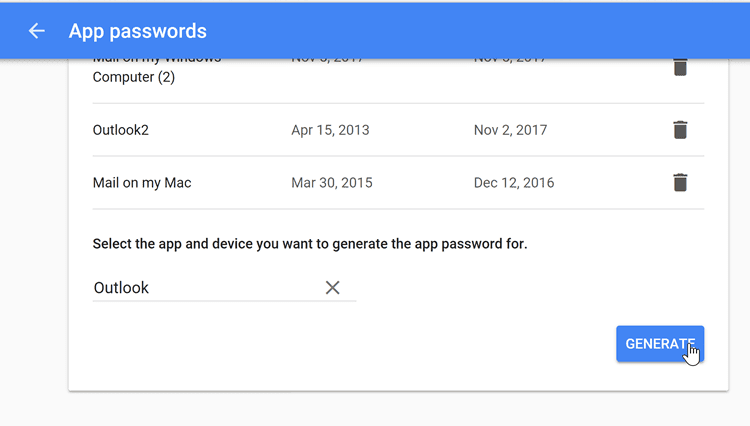Click the GENERATE button
The width and height of the screenshot is (750, 426).
click(x=660, y=344)
